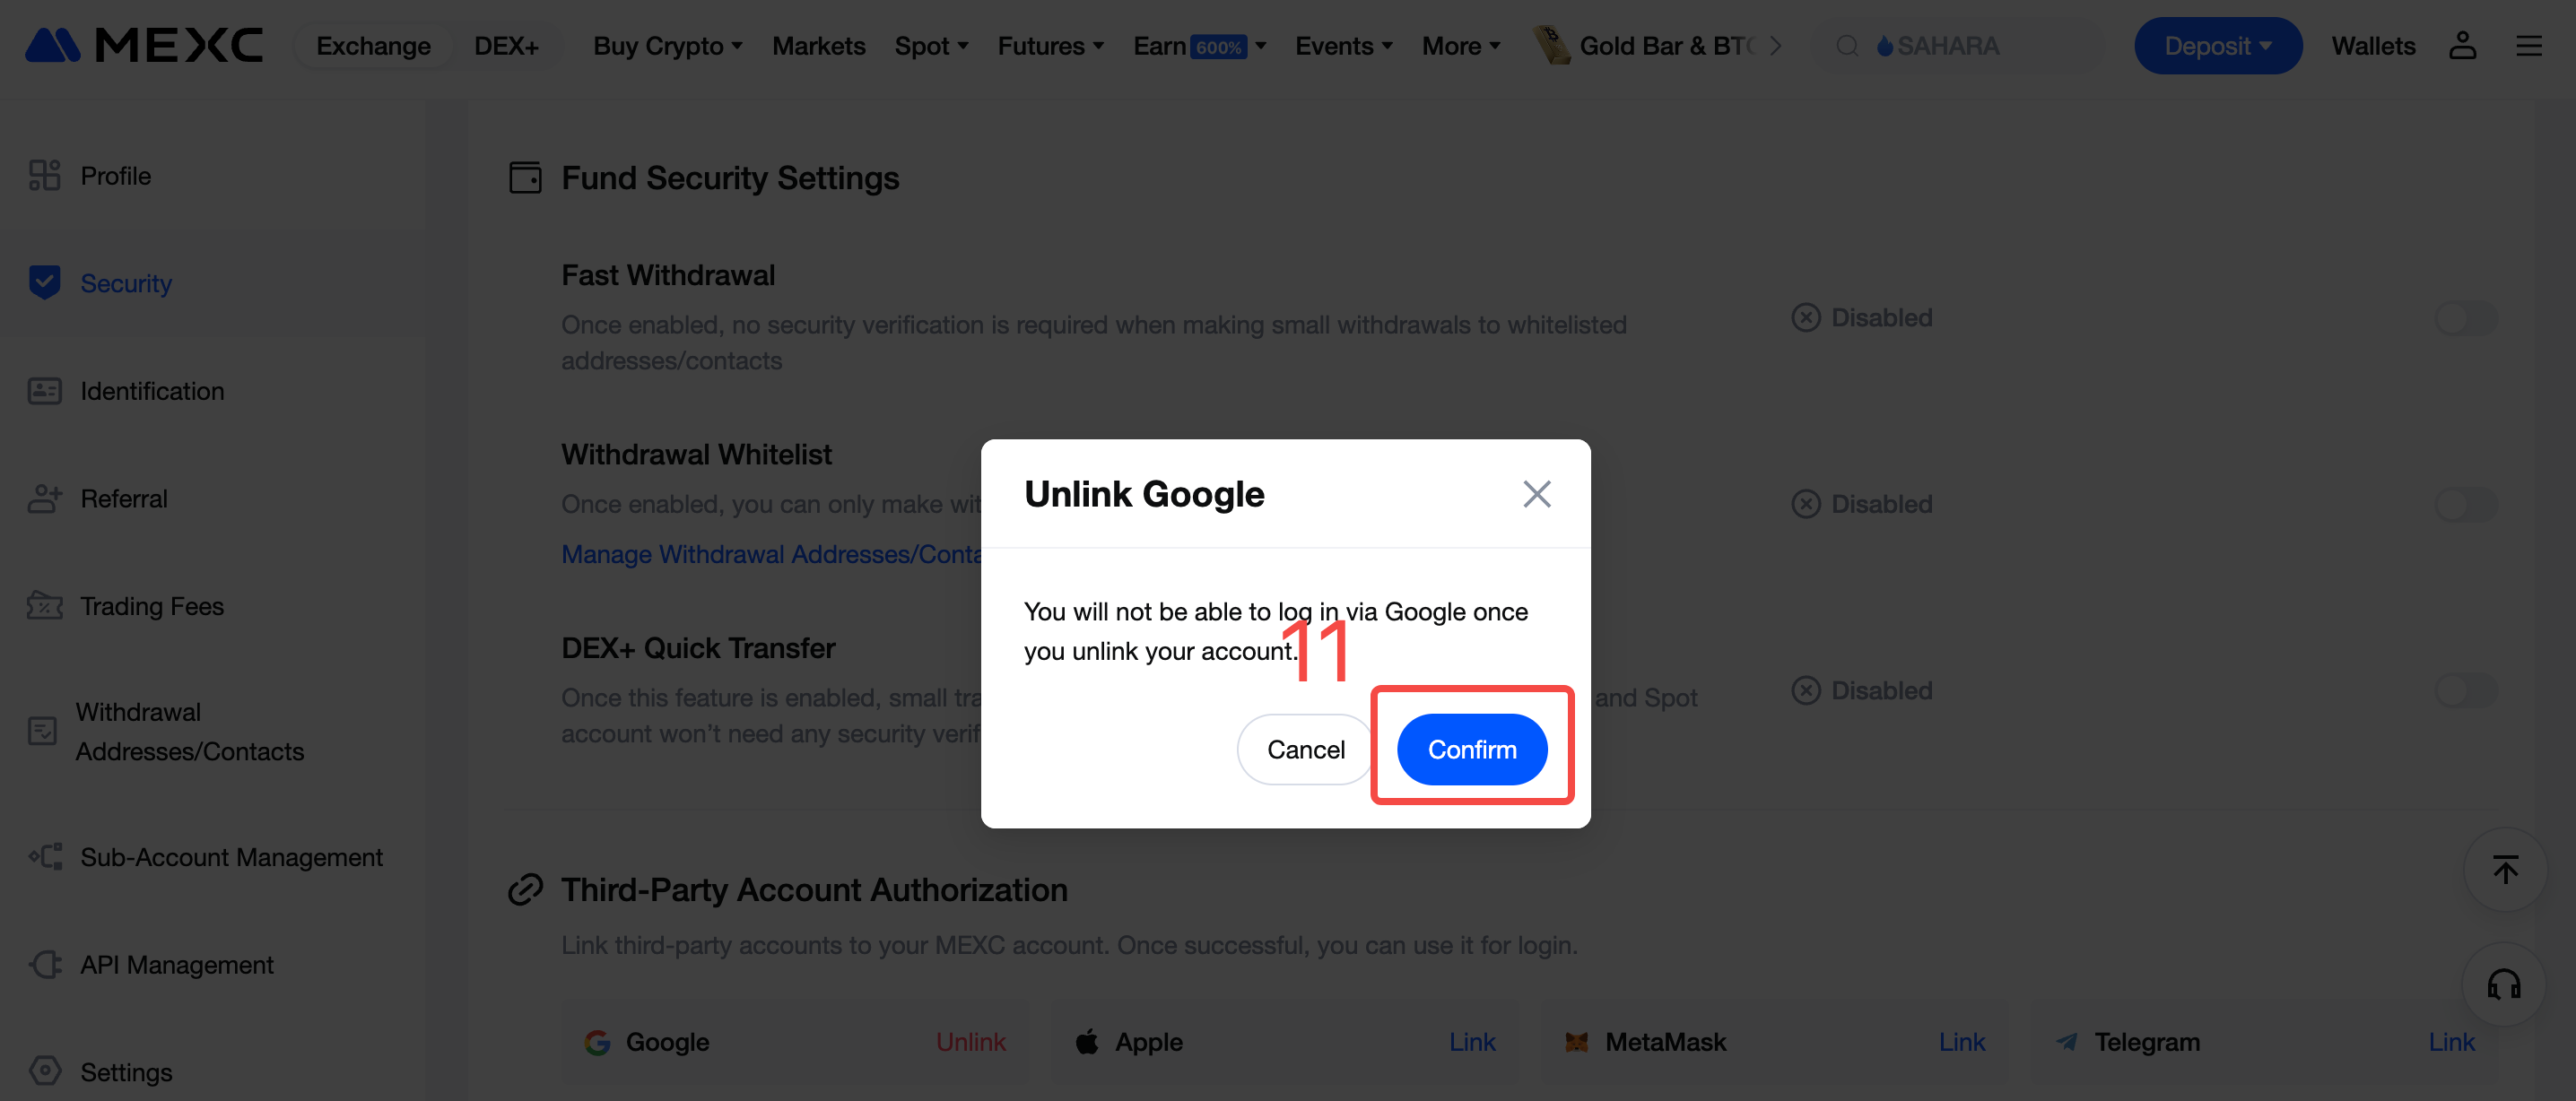Go to the Markets menu item
Screen dimensions: 2576x1101
tap(818, 46)
